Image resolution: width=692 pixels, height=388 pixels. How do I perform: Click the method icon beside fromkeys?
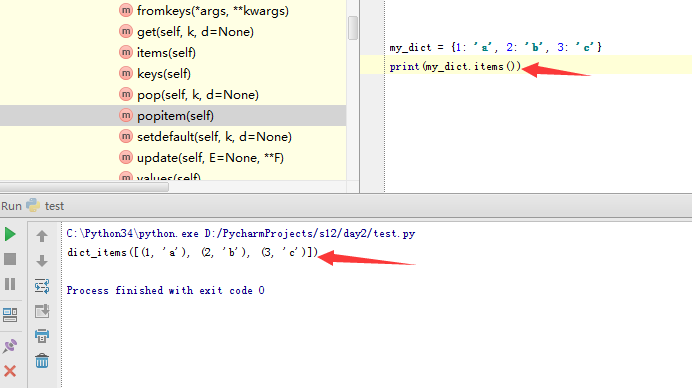[126, 10]
